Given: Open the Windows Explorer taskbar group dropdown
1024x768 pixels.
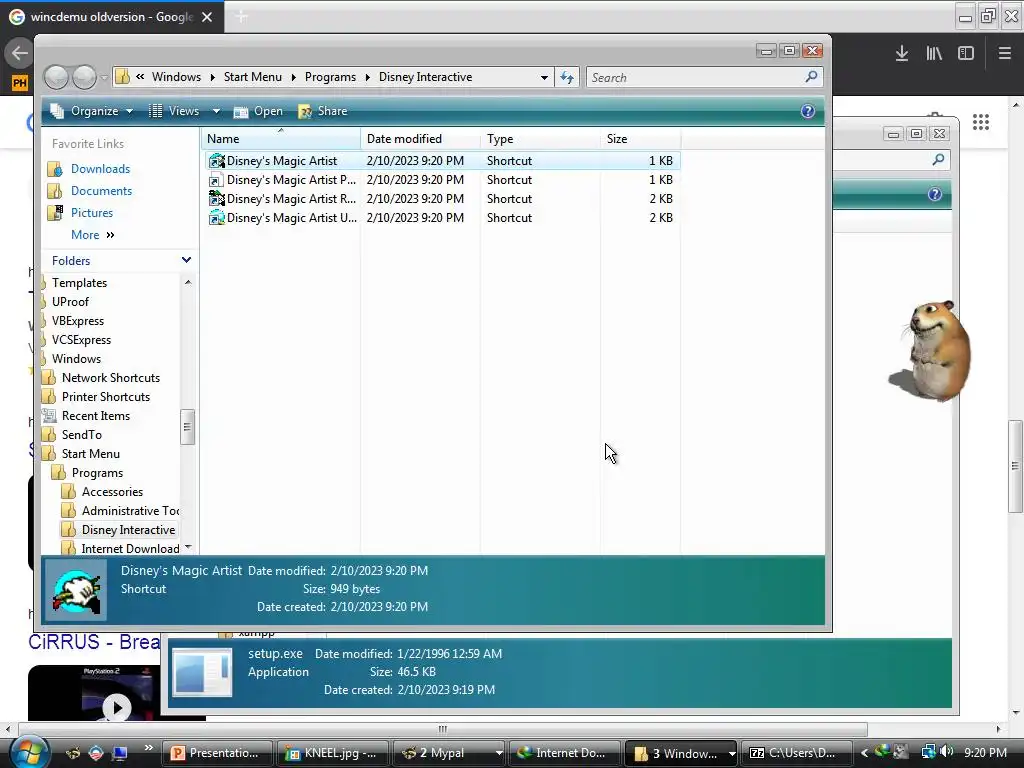Looking at the screenshot, I should [x=731, y=753].
